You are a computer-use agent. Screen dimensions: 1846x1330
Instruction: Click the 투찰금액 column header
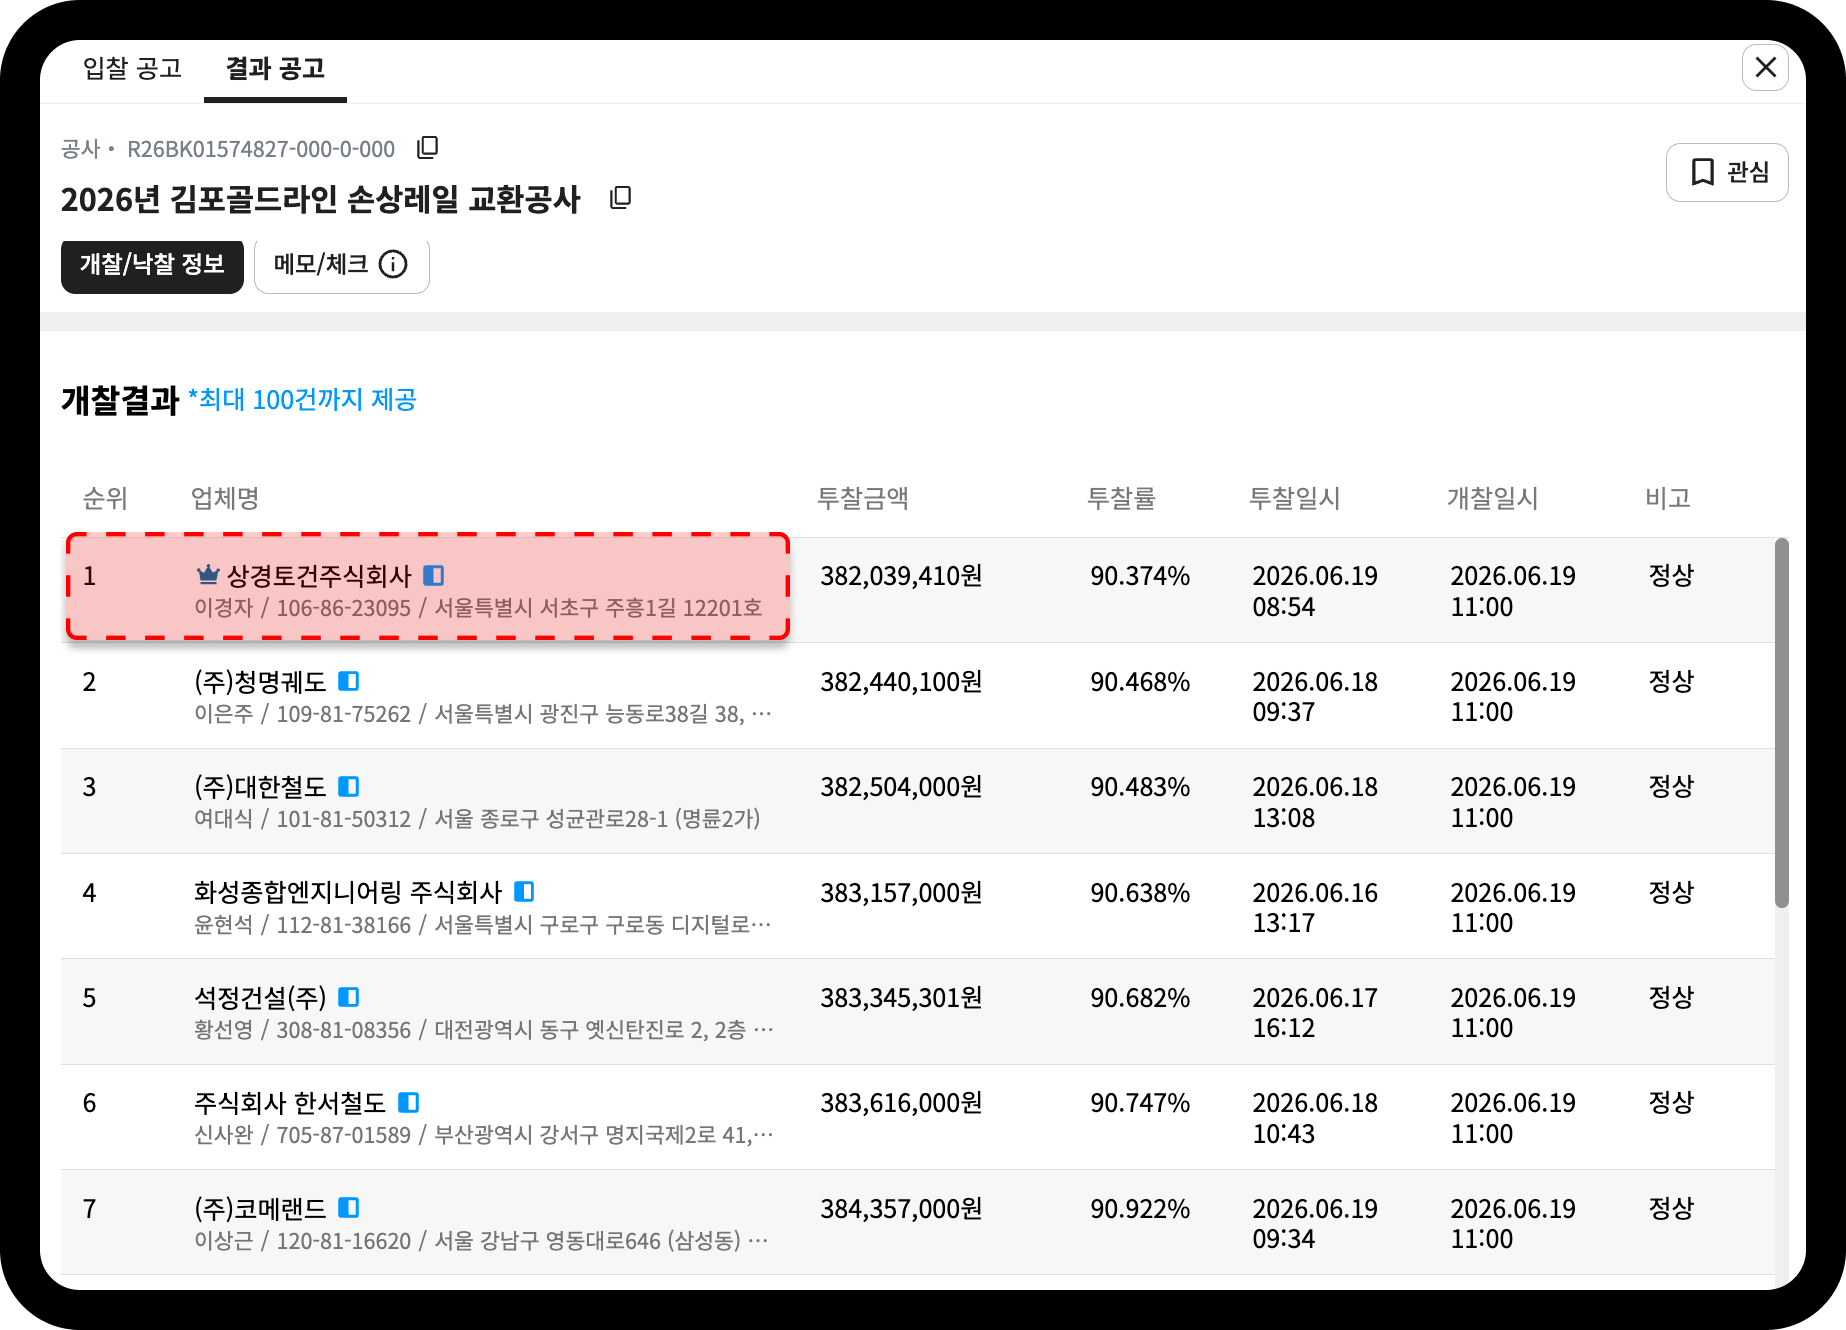[863, 498]
